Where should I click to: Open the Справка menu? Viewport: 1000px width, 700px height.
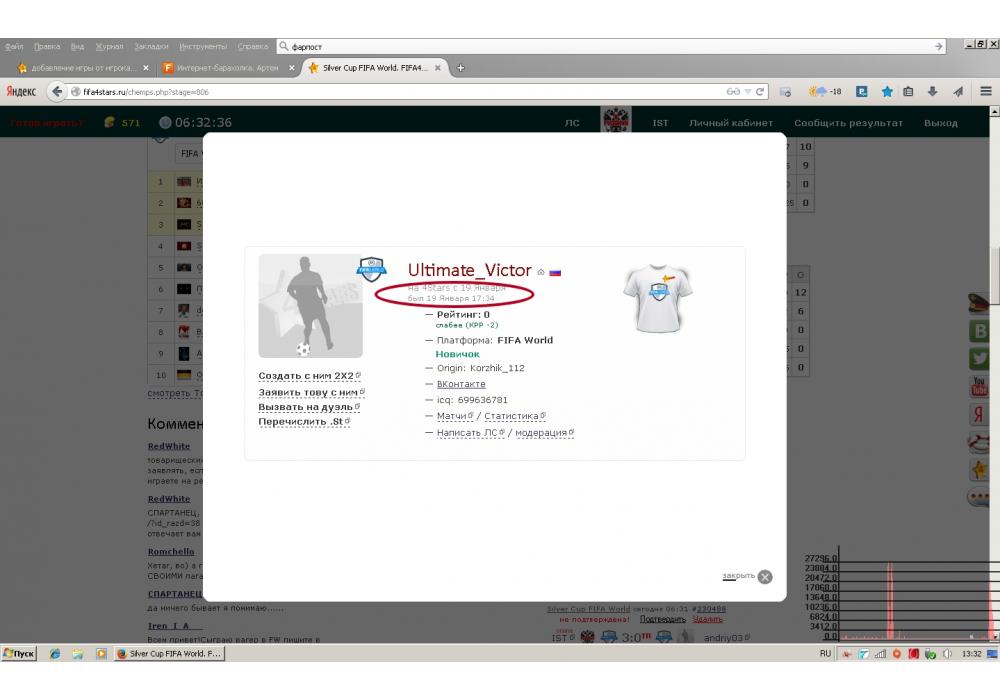pyautogui.click(x=253, y=47)
